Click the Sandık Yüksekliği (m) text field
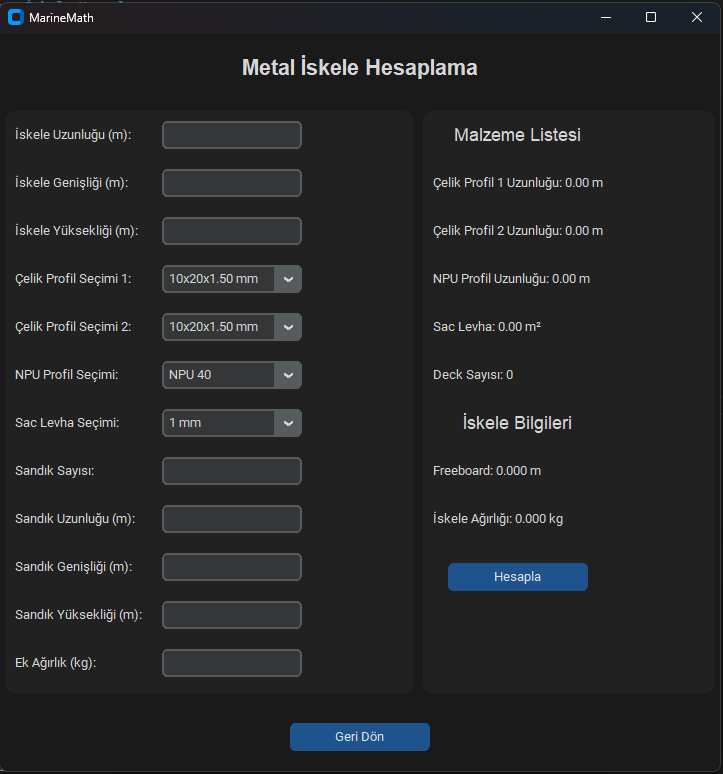The image size is (723, 774). 231,615
